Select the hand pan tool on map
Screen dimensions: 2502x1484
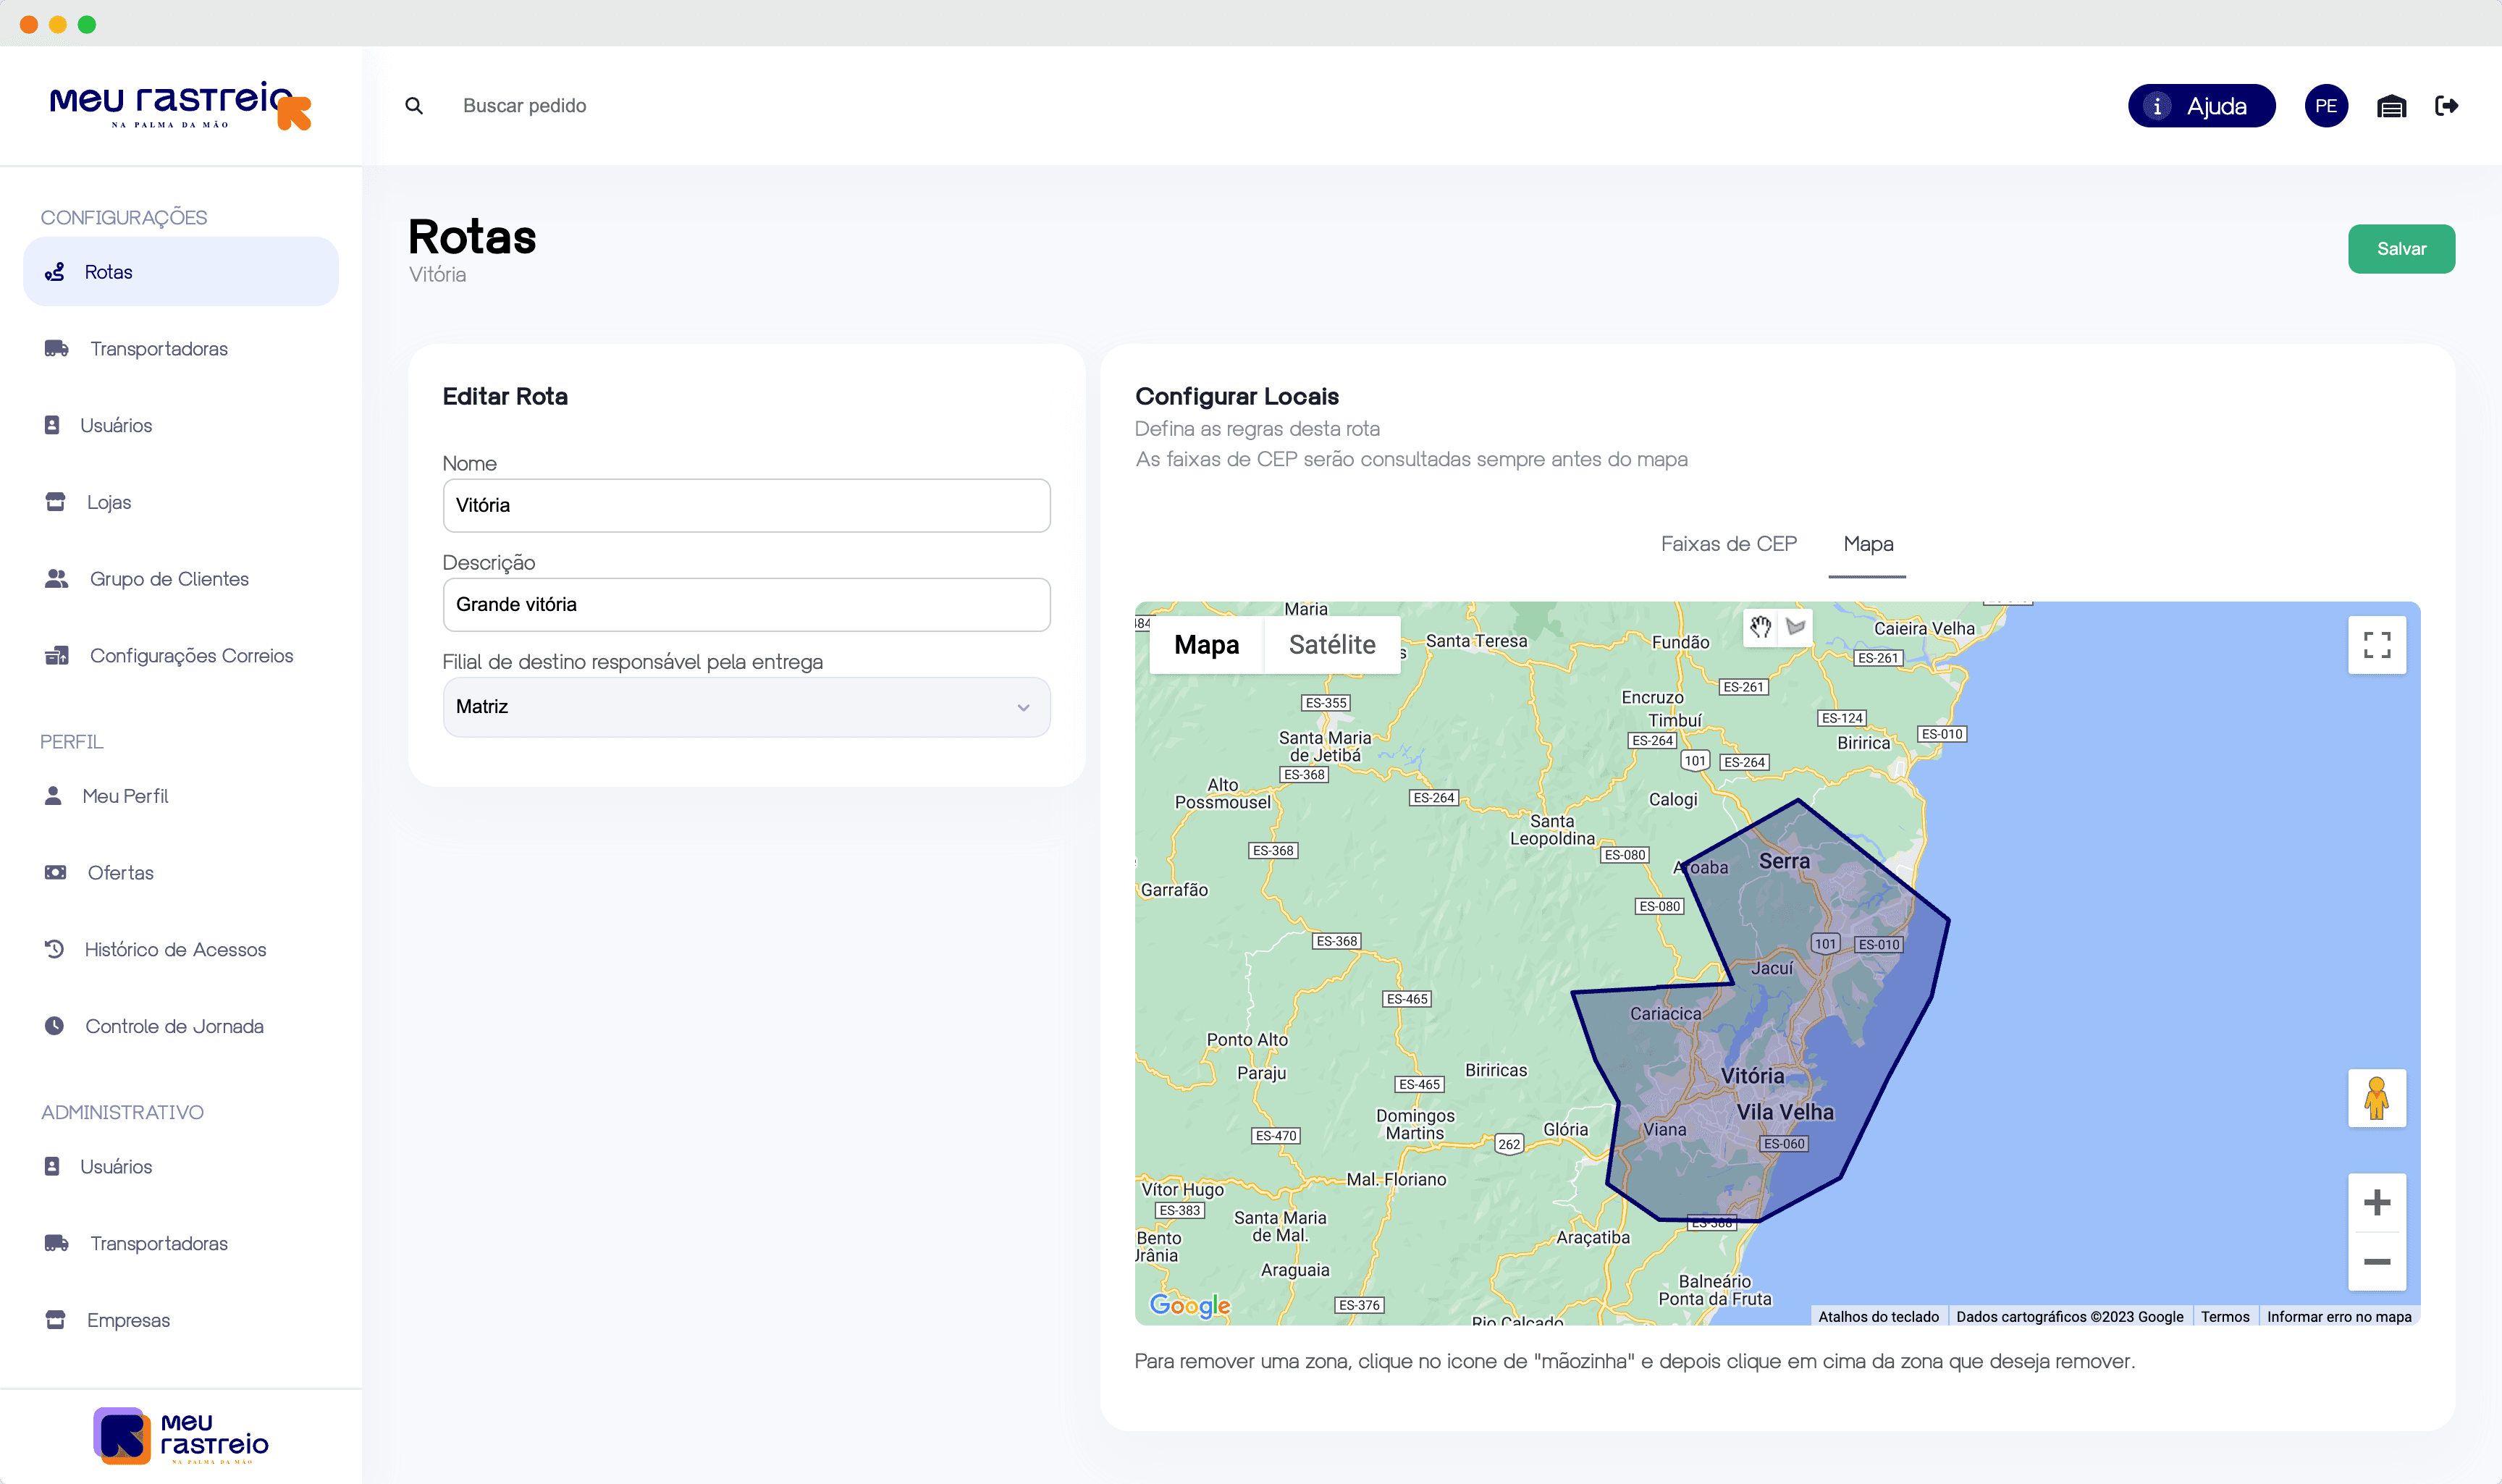1760,627
